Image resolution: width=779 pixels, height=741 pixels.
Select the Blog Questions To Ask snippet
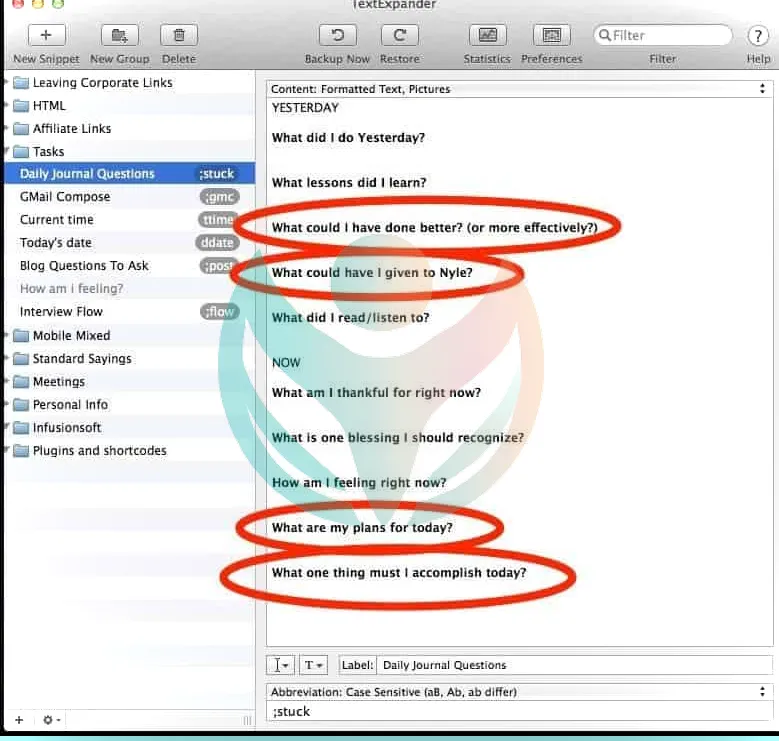[84, 266]
